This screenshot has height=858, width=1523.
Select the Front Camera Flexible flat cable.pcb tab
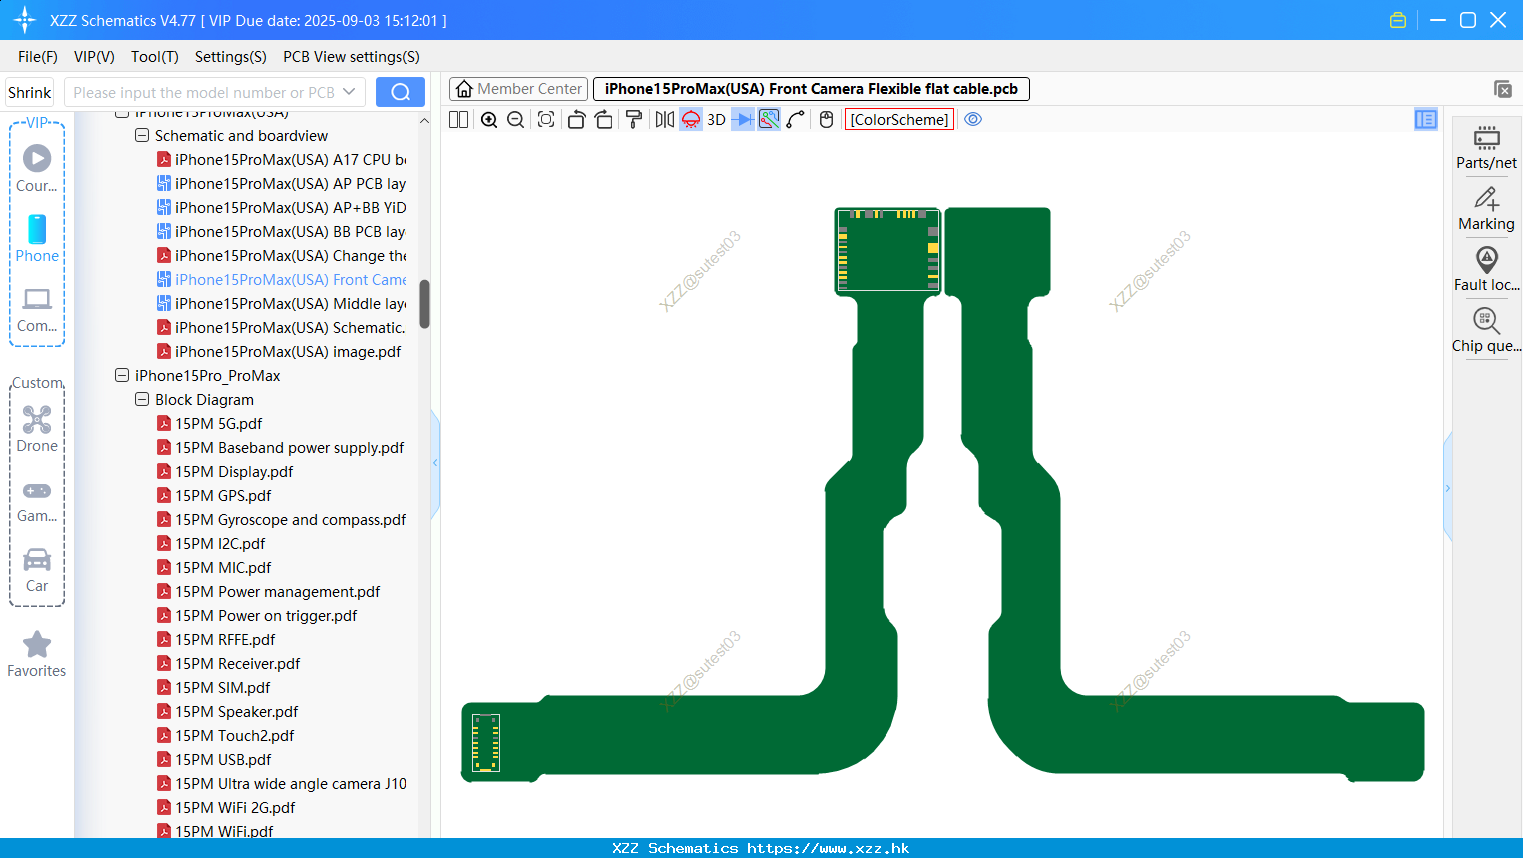pos(811,89)
